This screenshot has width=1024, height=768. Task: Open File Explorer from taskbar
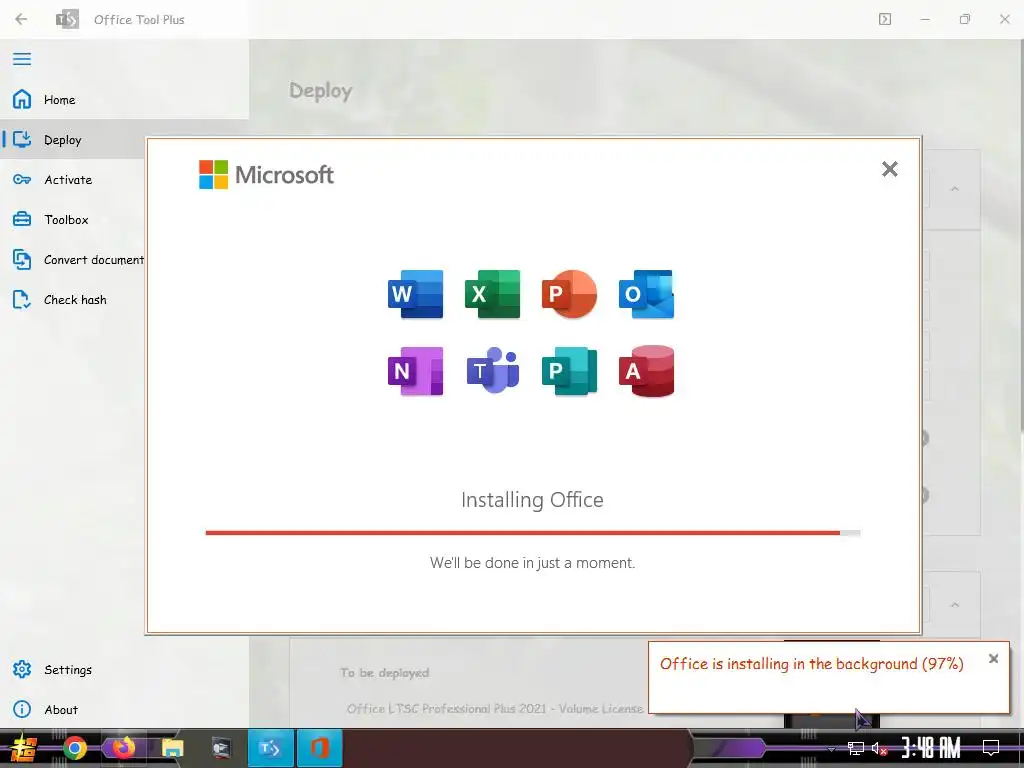coord(172,748)
